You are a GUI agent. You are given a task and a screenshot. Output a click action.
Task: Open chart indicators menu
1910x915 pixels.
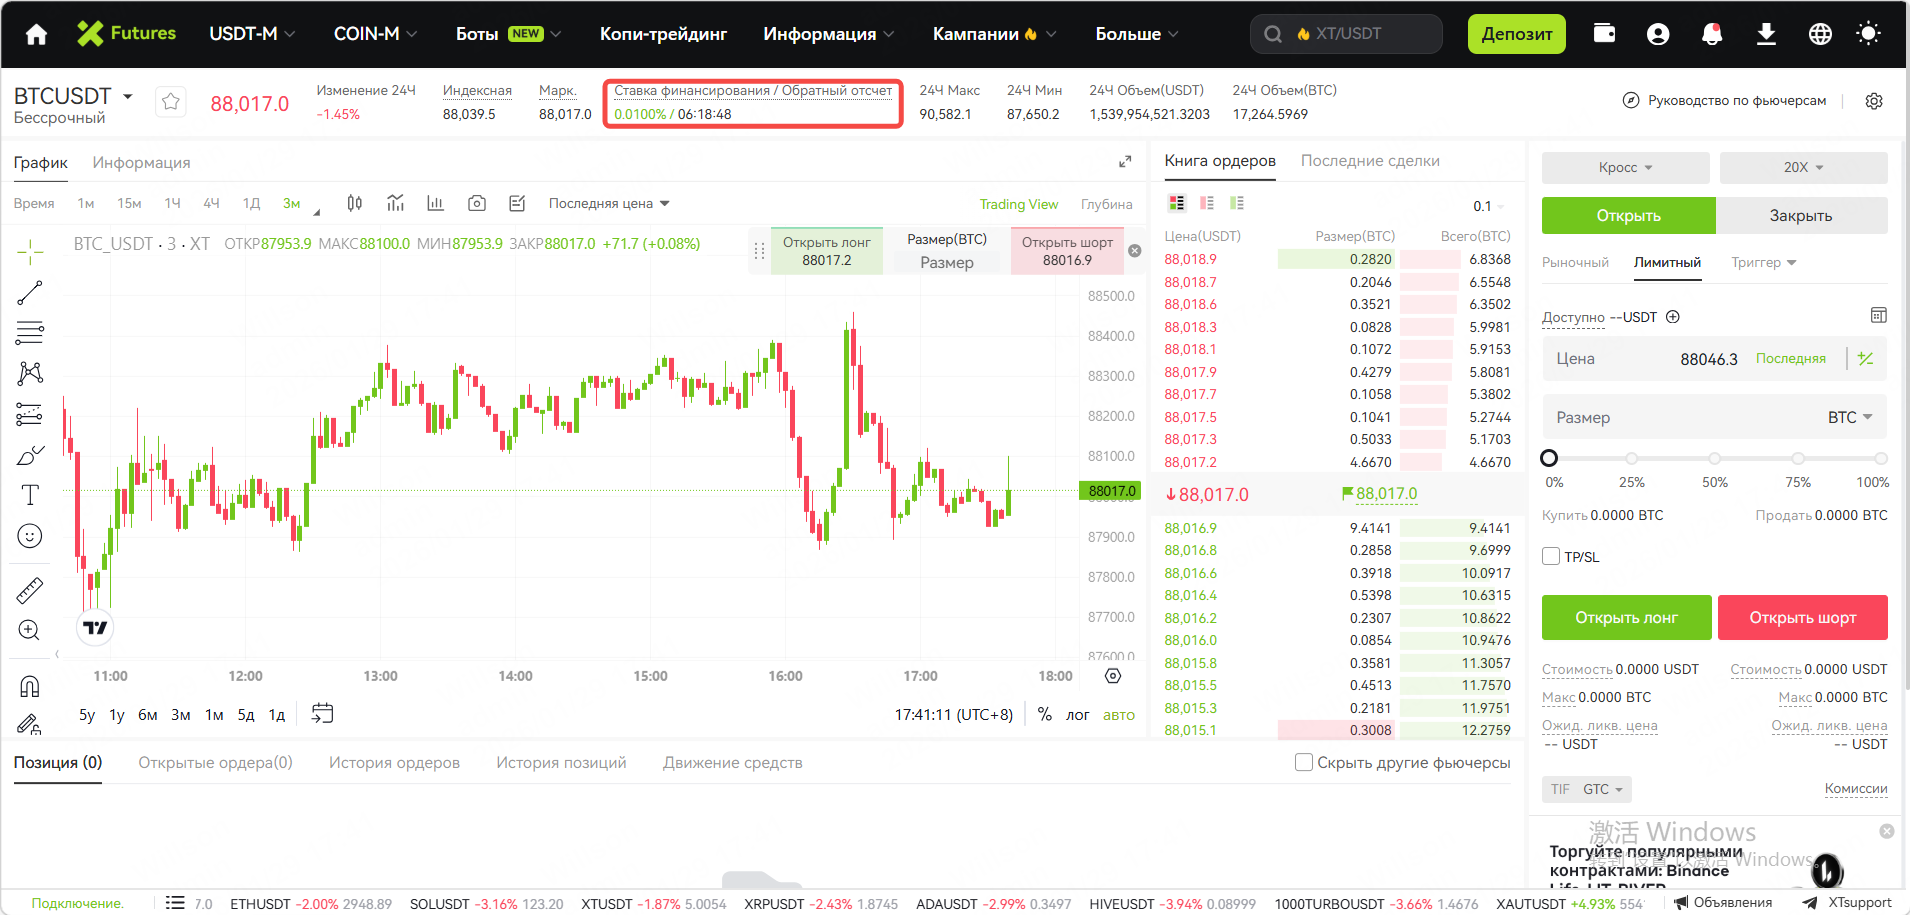point(396,204)
